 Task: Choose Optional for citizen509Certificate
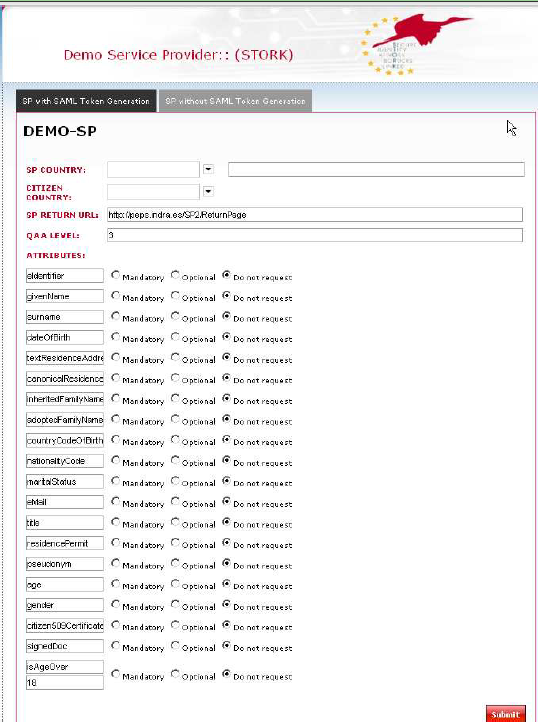[x=175, y=625]
